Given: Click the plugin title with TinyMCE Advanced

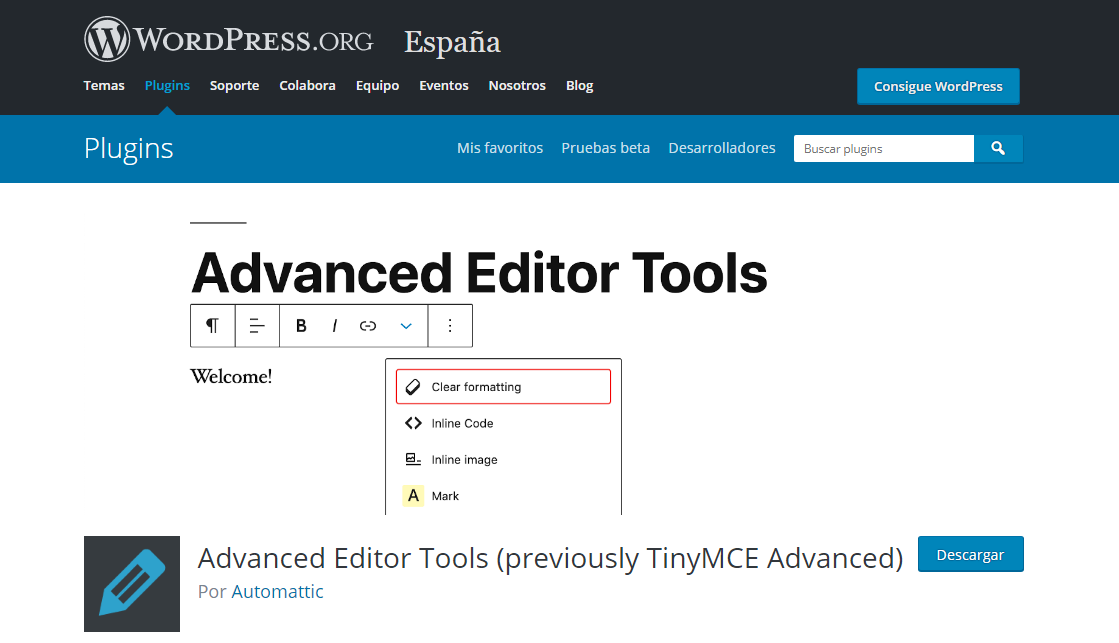Looking at the screenshot, I should coord(550,558).
